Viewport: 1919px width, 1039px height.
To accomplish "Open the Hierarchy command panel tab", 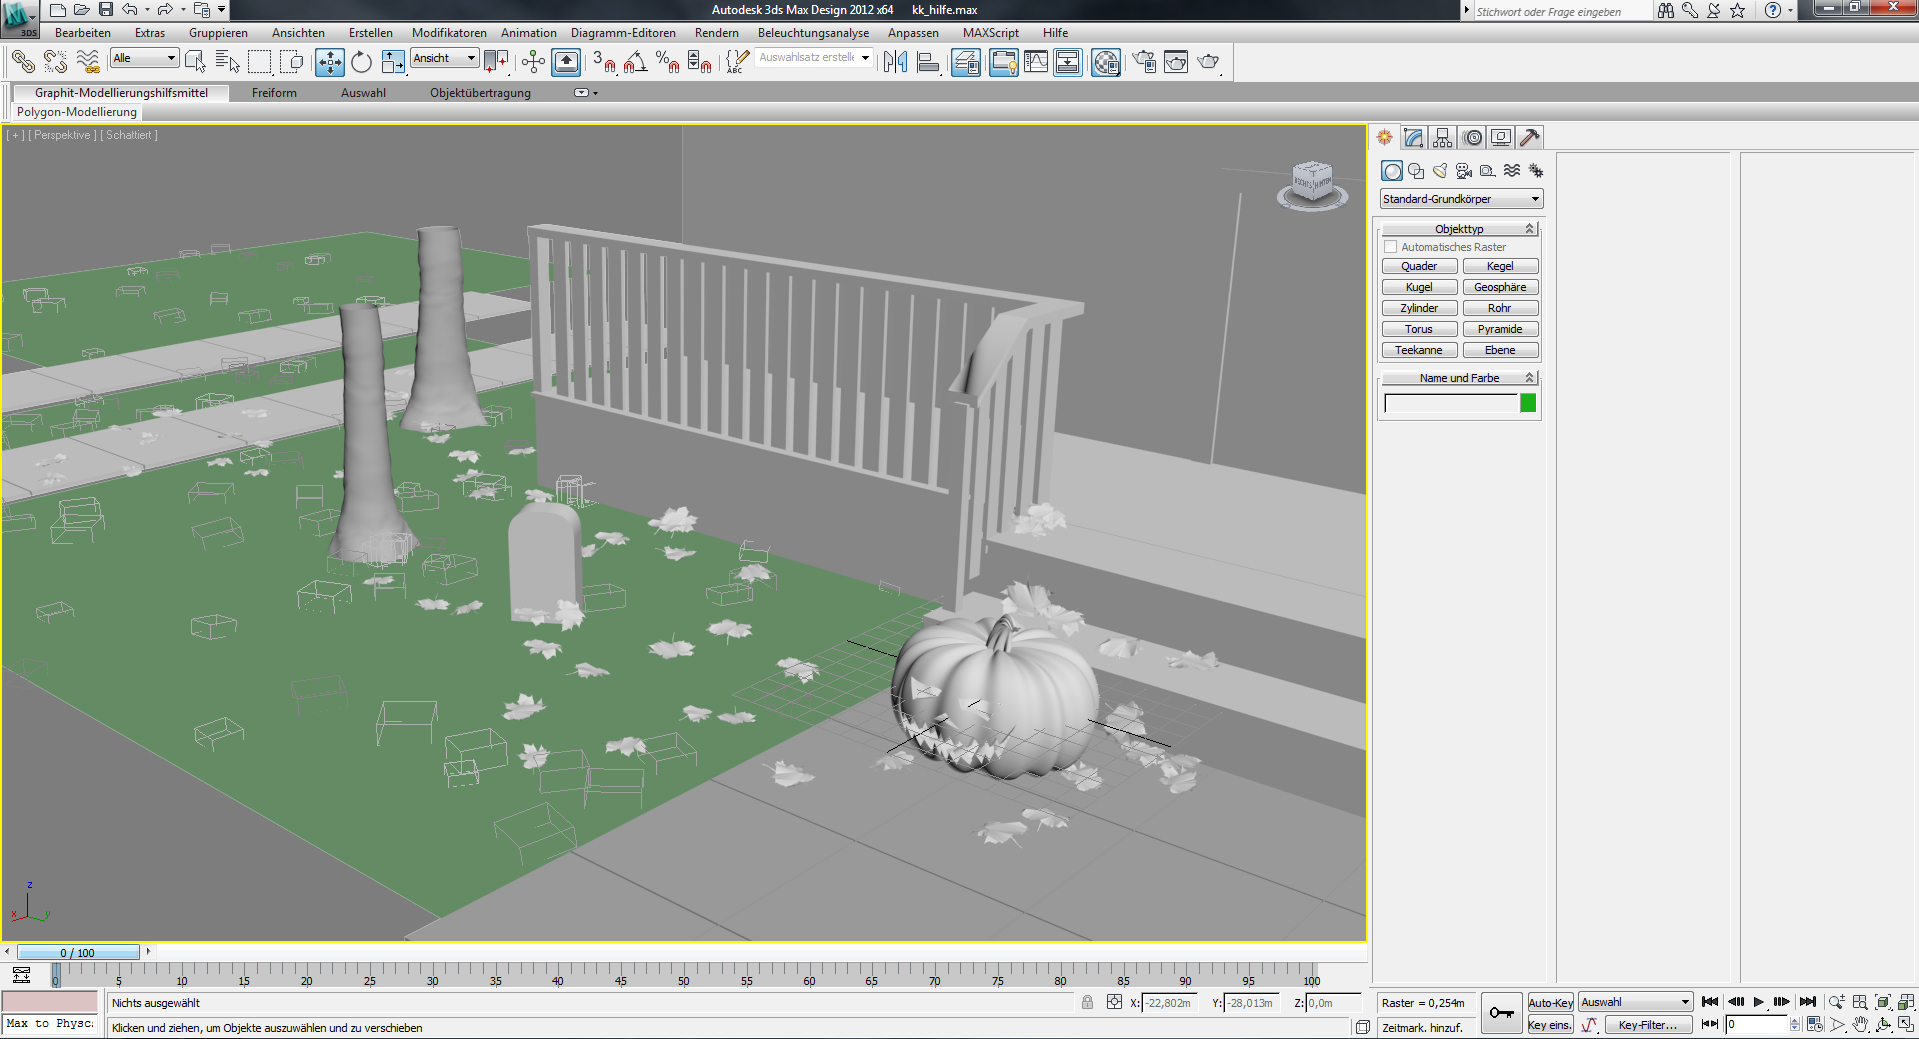I will [x=1442, y=138].
